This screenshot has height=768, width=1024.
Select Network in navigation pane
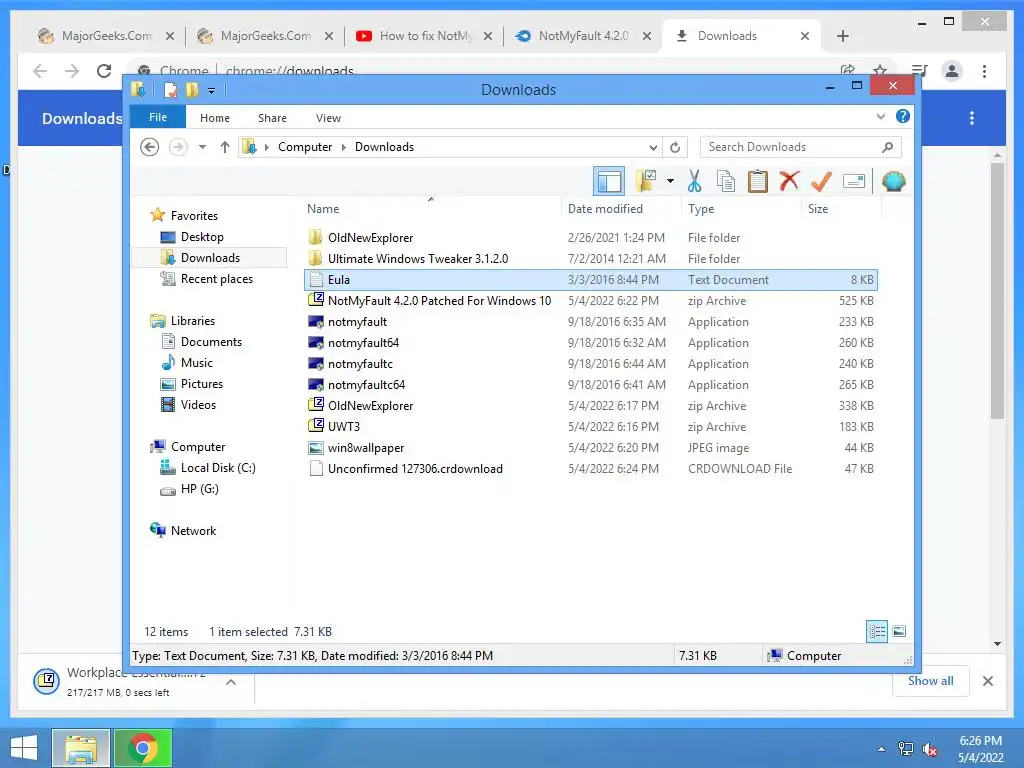coord(193,530)
